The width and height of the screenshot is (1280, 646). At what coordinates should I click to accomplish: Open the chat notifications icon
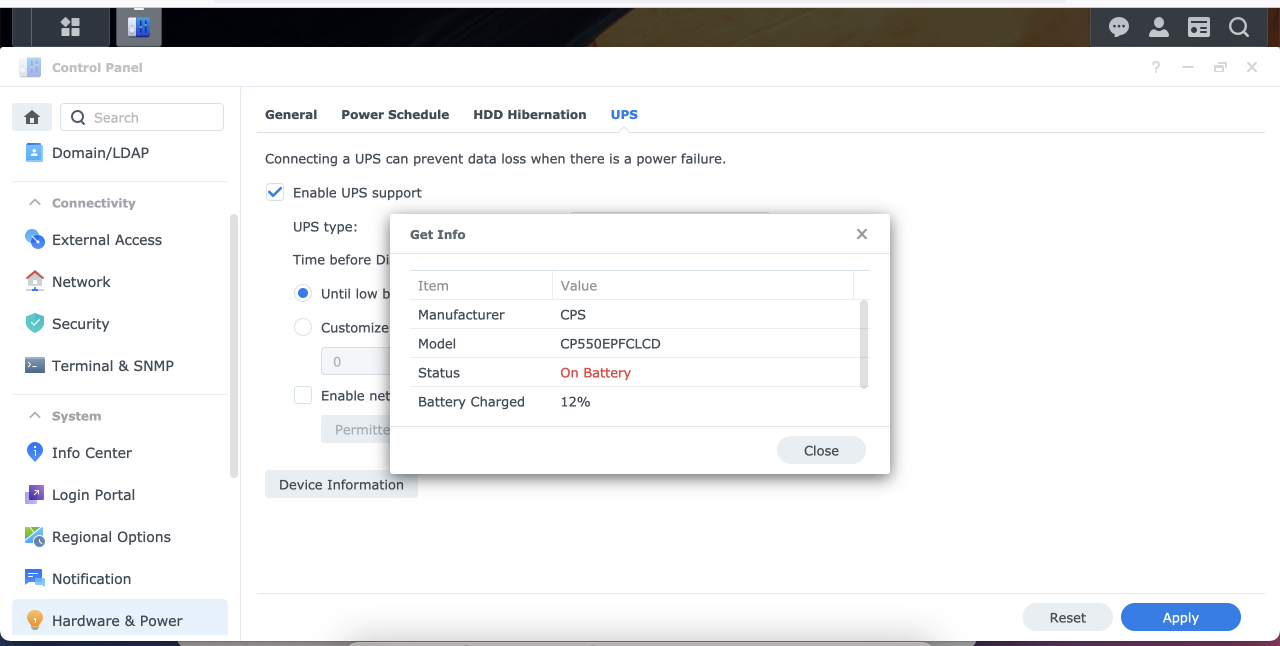pyautogui.click(x=1118, y=26)
